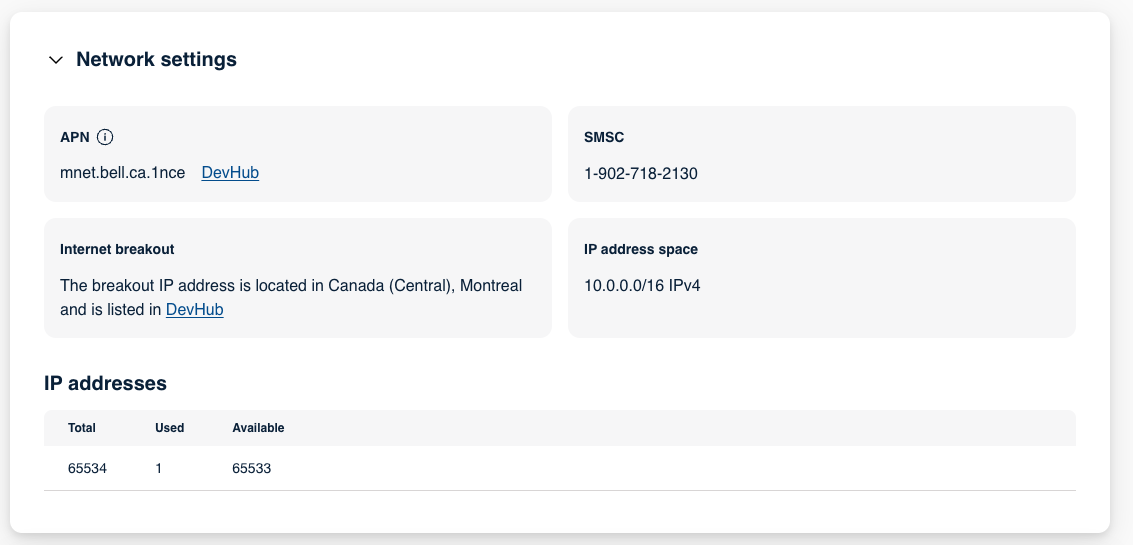1133x545 pixels.
Task: Open DevHub link in Internet breakout text
Action: point(194,310)
